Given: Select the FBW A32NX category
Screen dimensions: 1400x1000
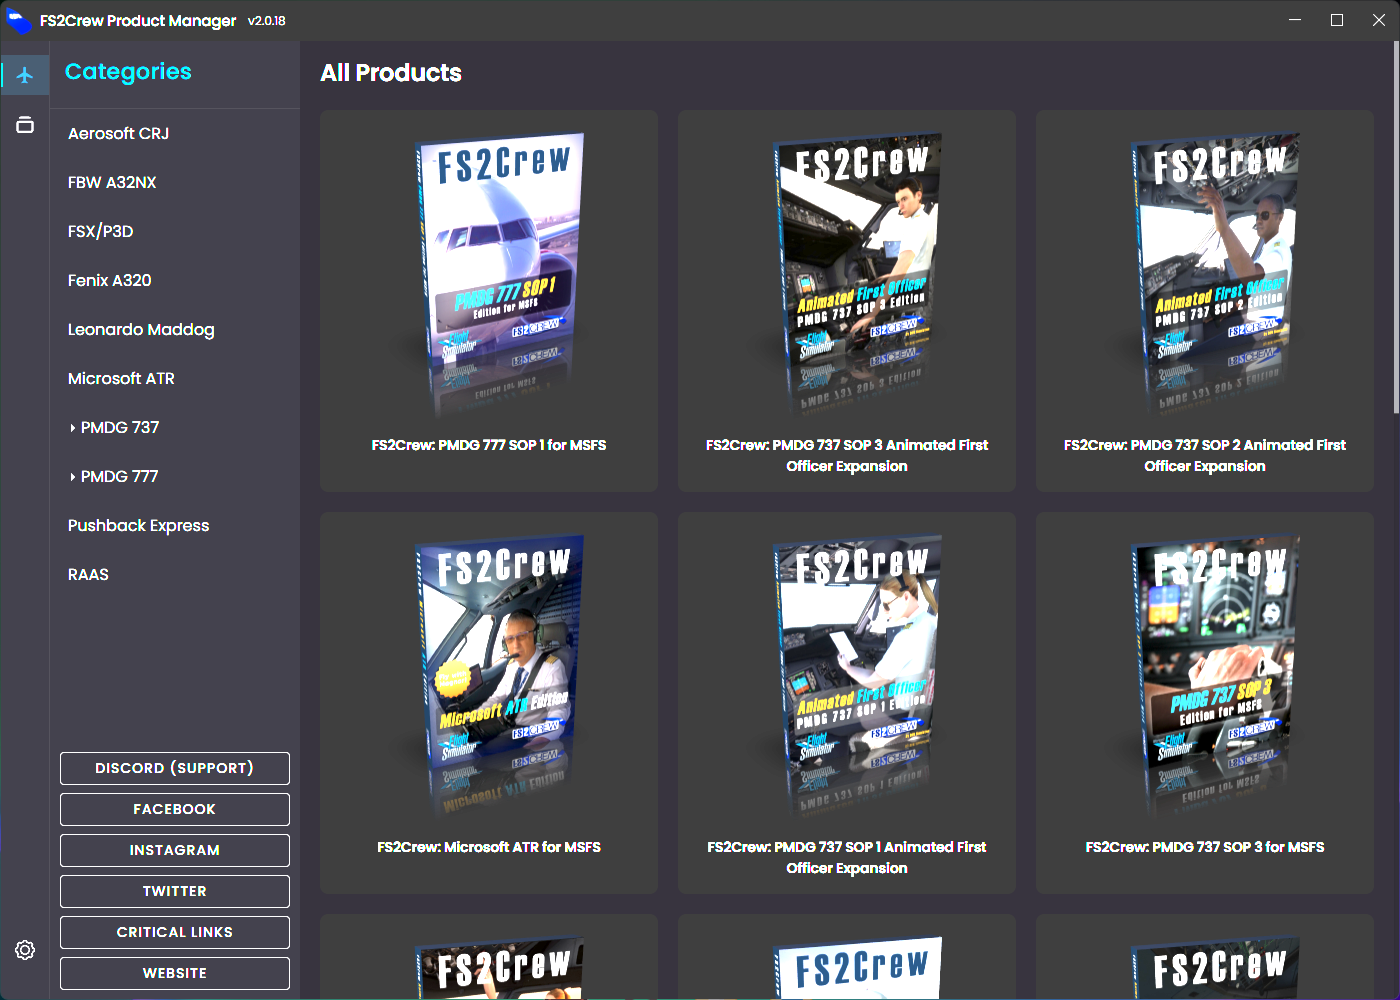Looking at the screenshot, I should coord(112,182).
